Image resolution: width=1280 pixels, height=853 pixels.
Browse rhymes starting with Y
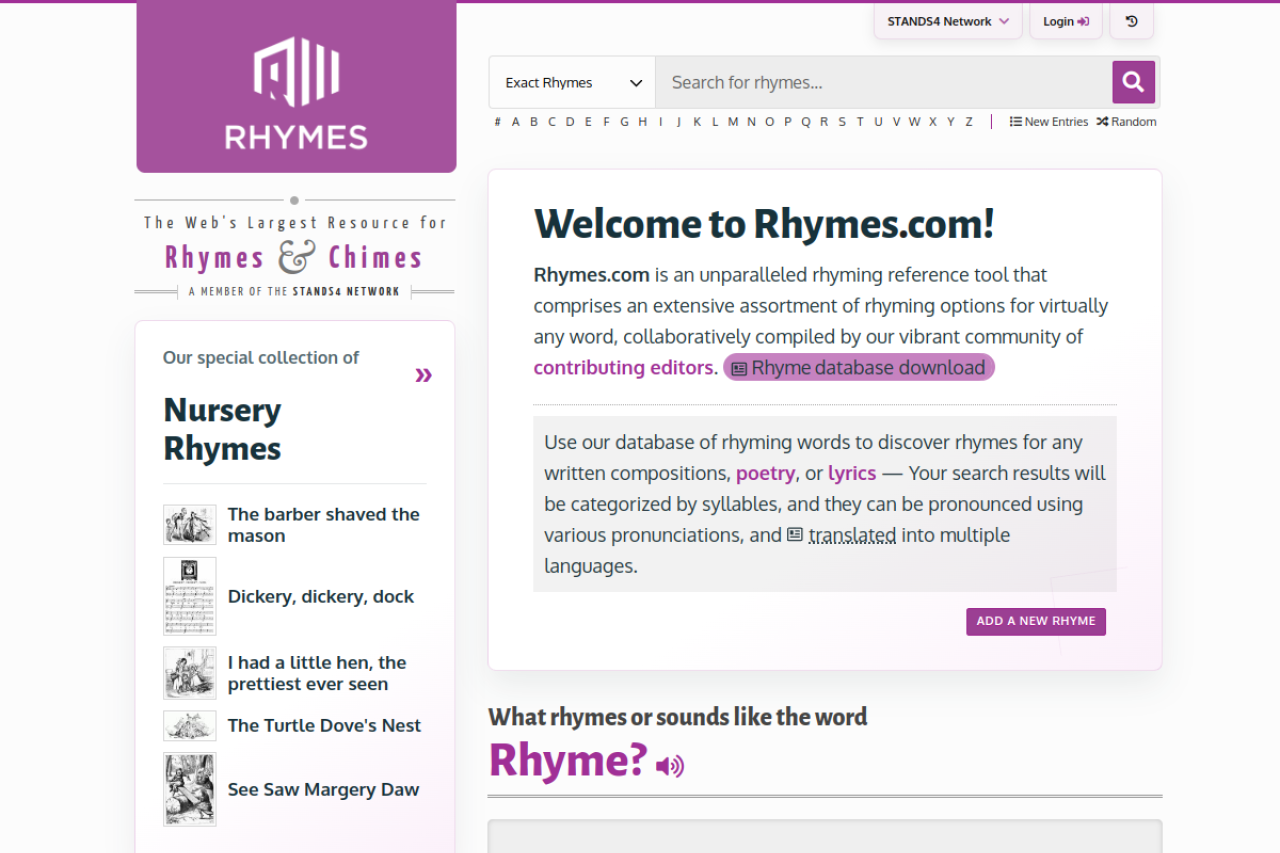coord(951,122)
